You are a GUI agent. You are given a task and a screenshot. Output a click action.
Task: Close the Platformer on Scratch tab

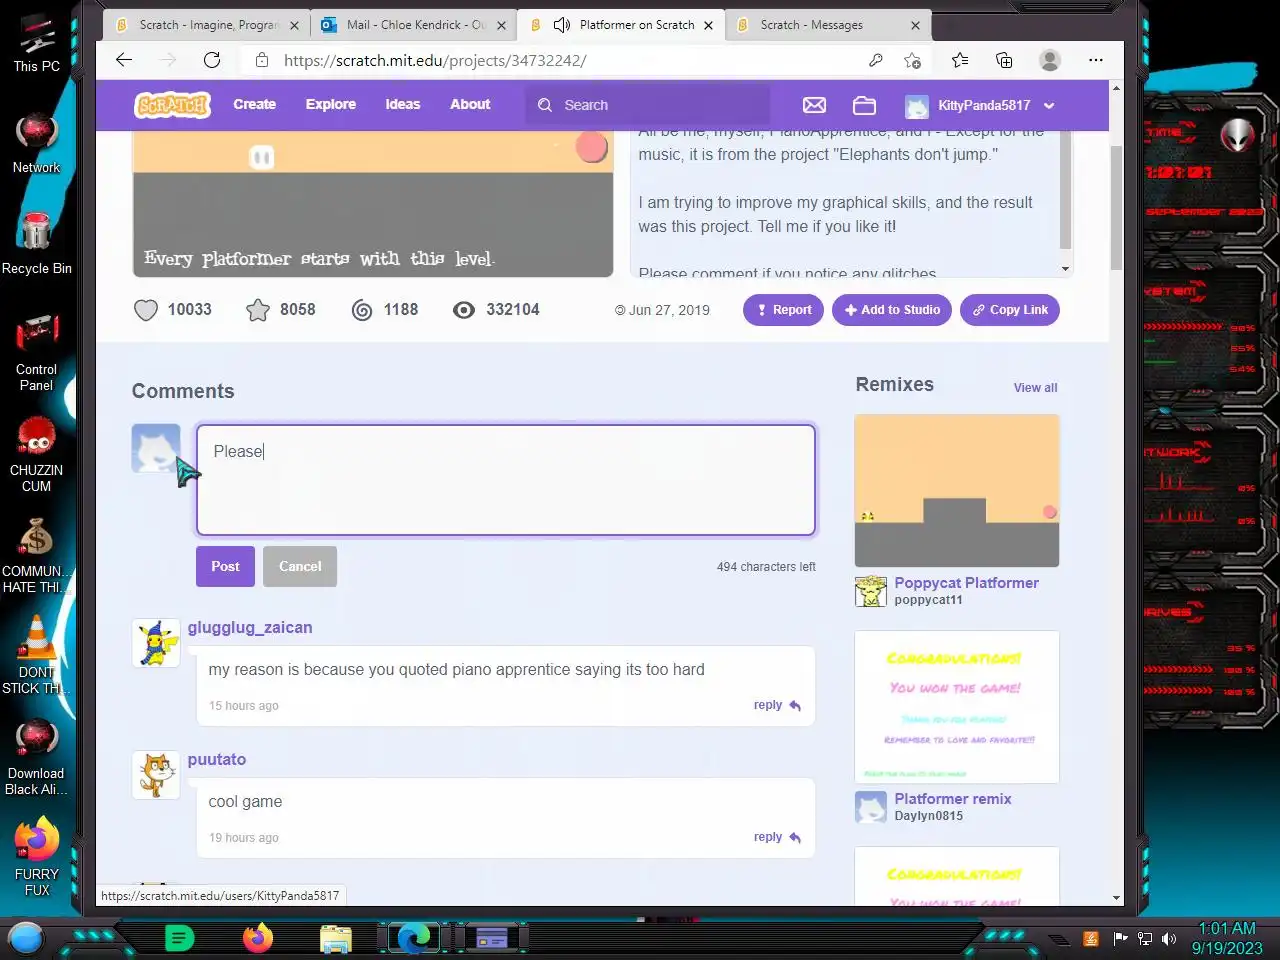708,25
